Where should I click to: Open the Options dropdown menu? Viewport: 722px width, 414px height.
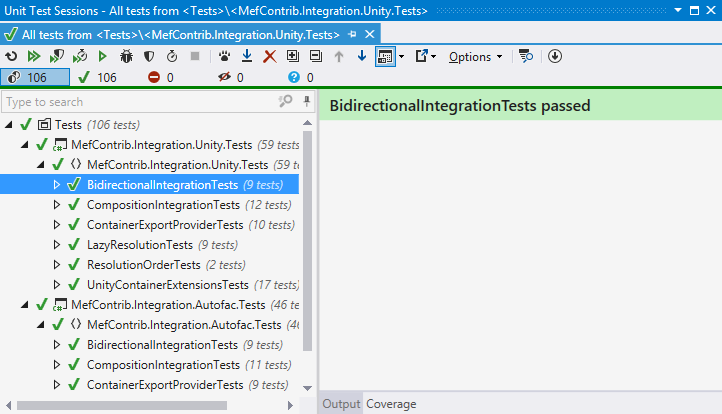coord(475,57)
